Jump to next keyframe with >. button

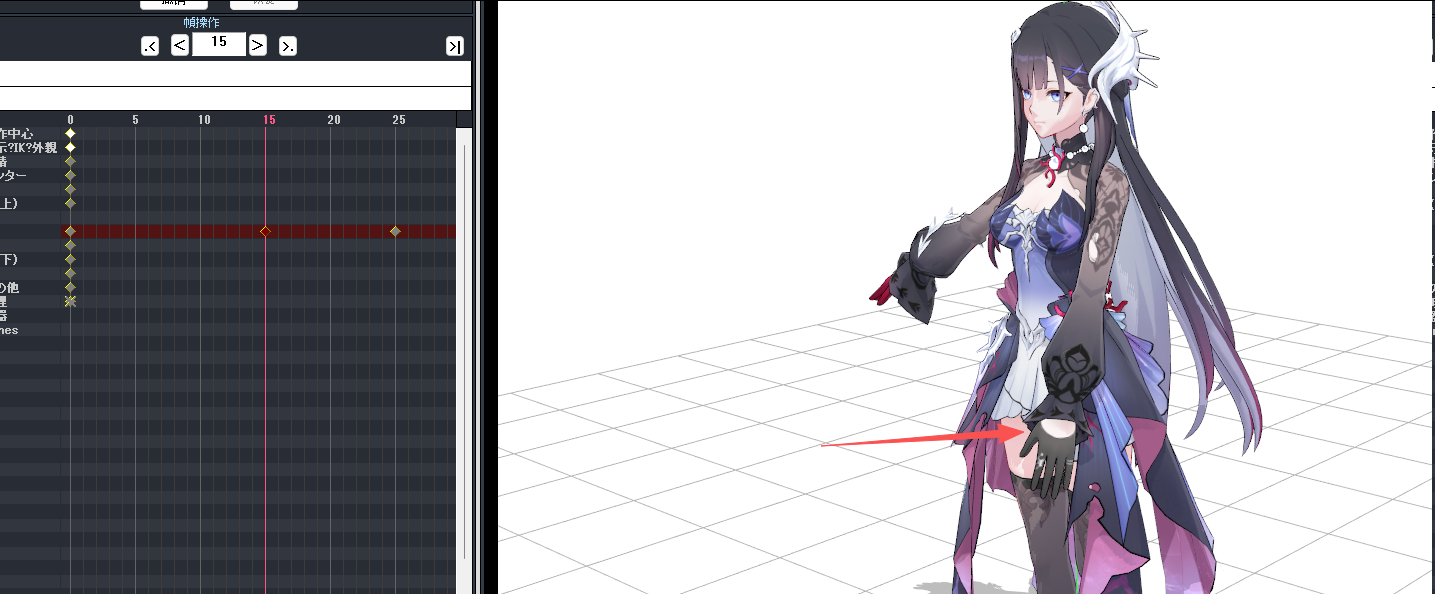coord(287,45)
